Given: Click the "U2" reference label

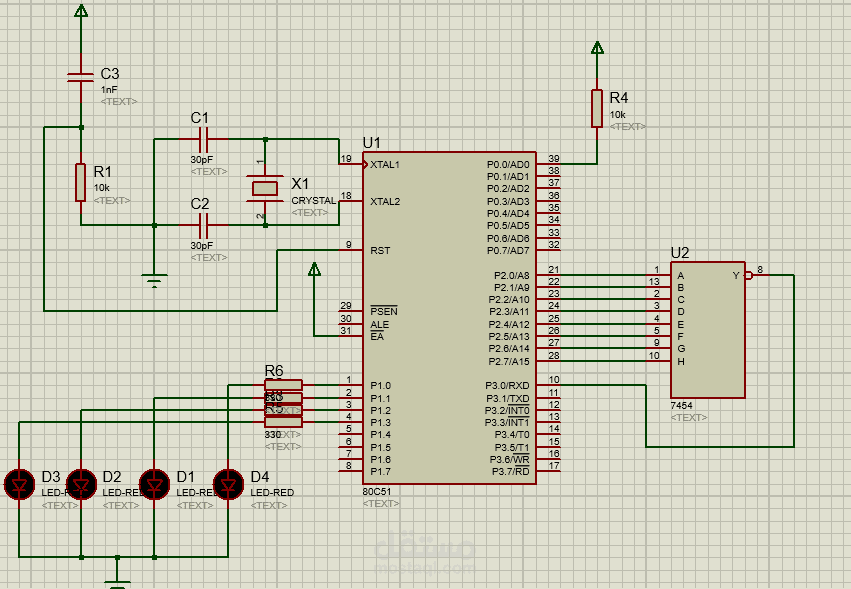Looking at the screenshot, I should point(679,253).
